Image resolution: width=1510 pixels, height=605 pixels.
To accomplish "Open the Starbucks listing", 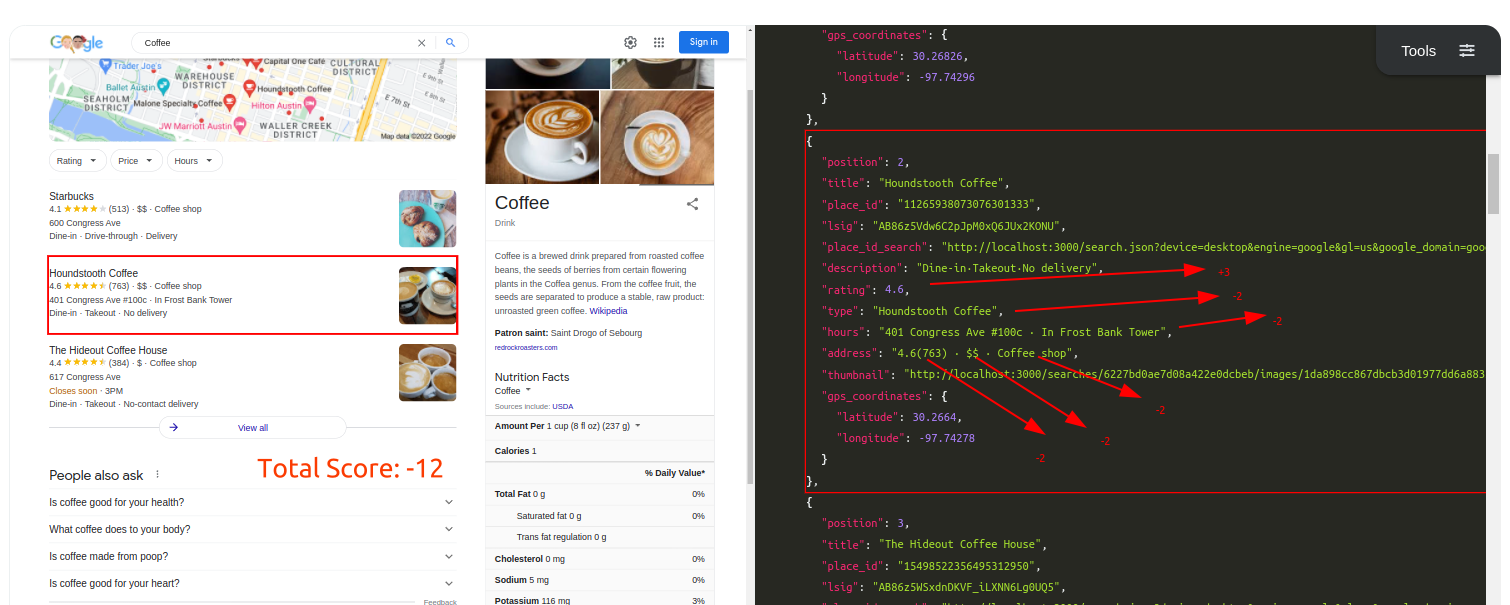I will (72, 196).
